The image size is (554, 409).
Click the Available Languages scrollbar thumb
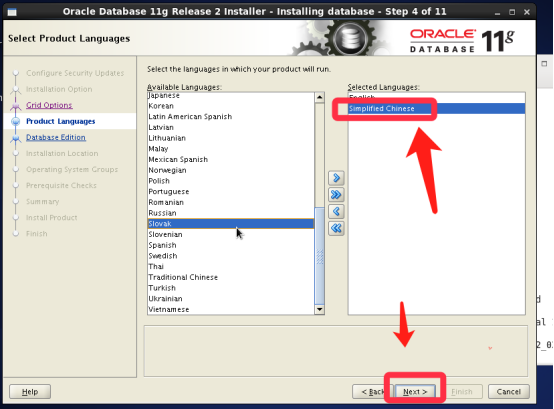click(319, 256)
